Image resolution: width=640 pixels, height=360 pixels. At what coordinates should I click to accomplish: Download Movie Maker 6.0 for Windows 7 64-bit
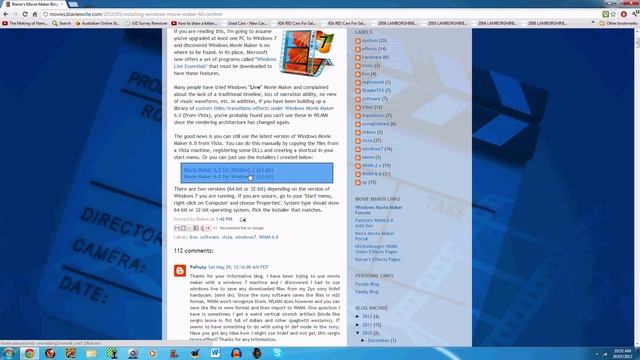pyautogui.click(x=229, y=169)
